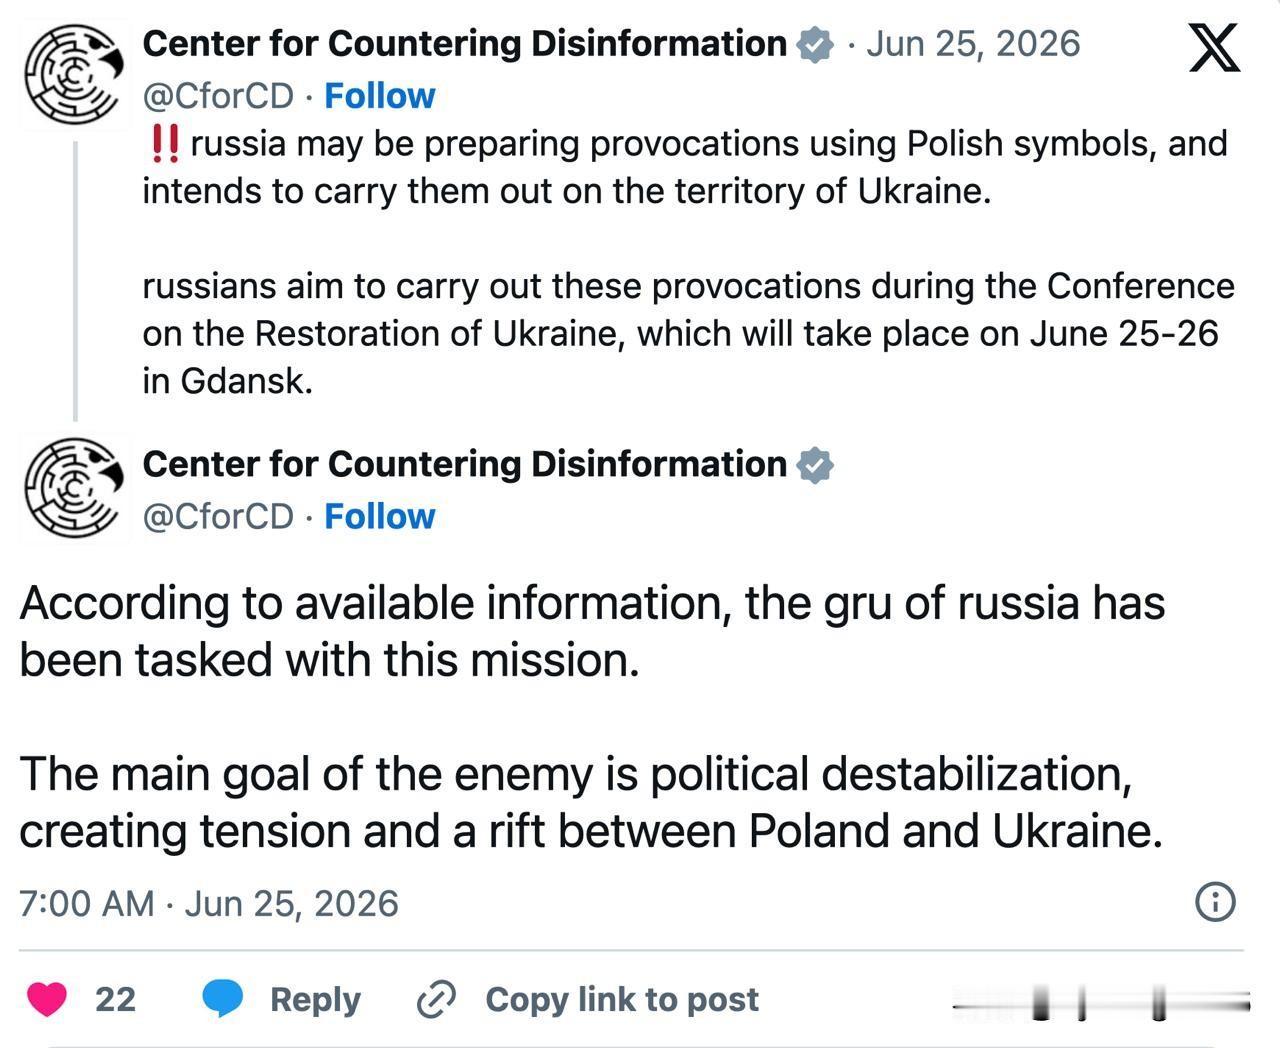This screenshot has width=1280, height=1048.
Task: Click the main tweet text about gru mission
Action: click(592, 717)
